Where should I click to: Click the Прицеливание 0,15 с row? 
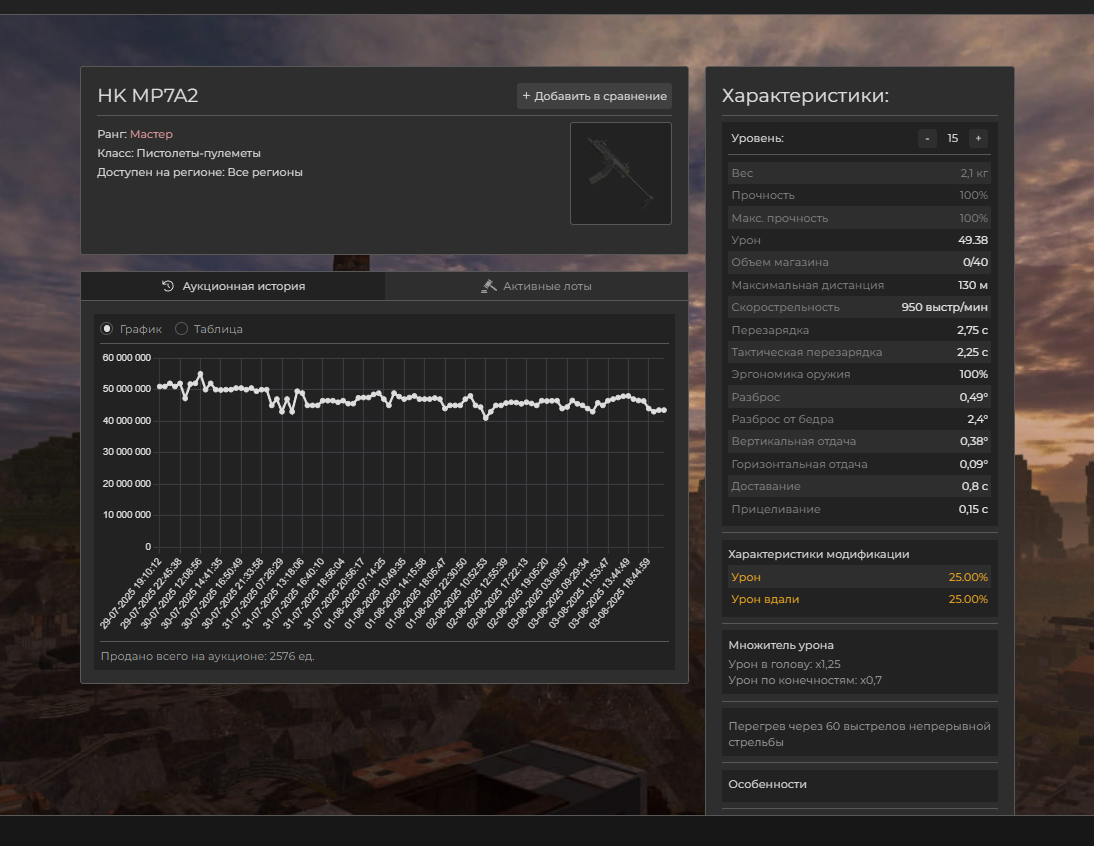click(860, 509)
